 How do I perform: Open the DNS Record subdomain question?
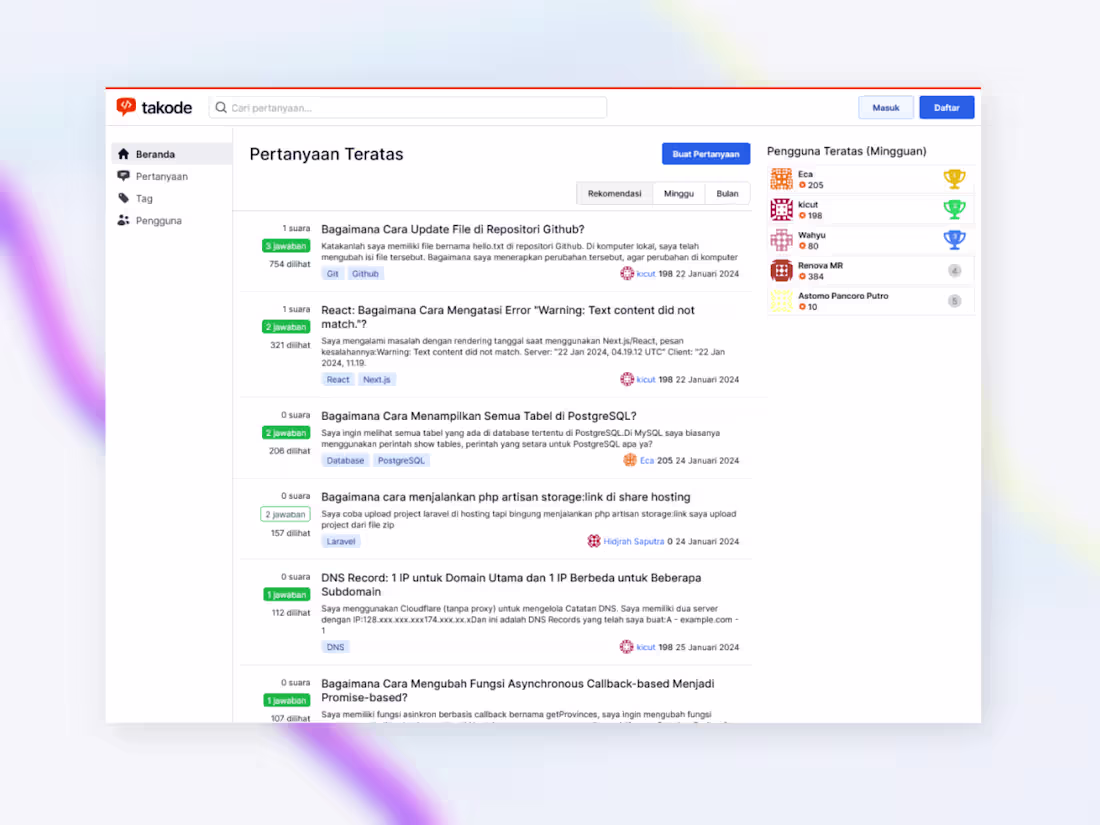coord(511,584)
